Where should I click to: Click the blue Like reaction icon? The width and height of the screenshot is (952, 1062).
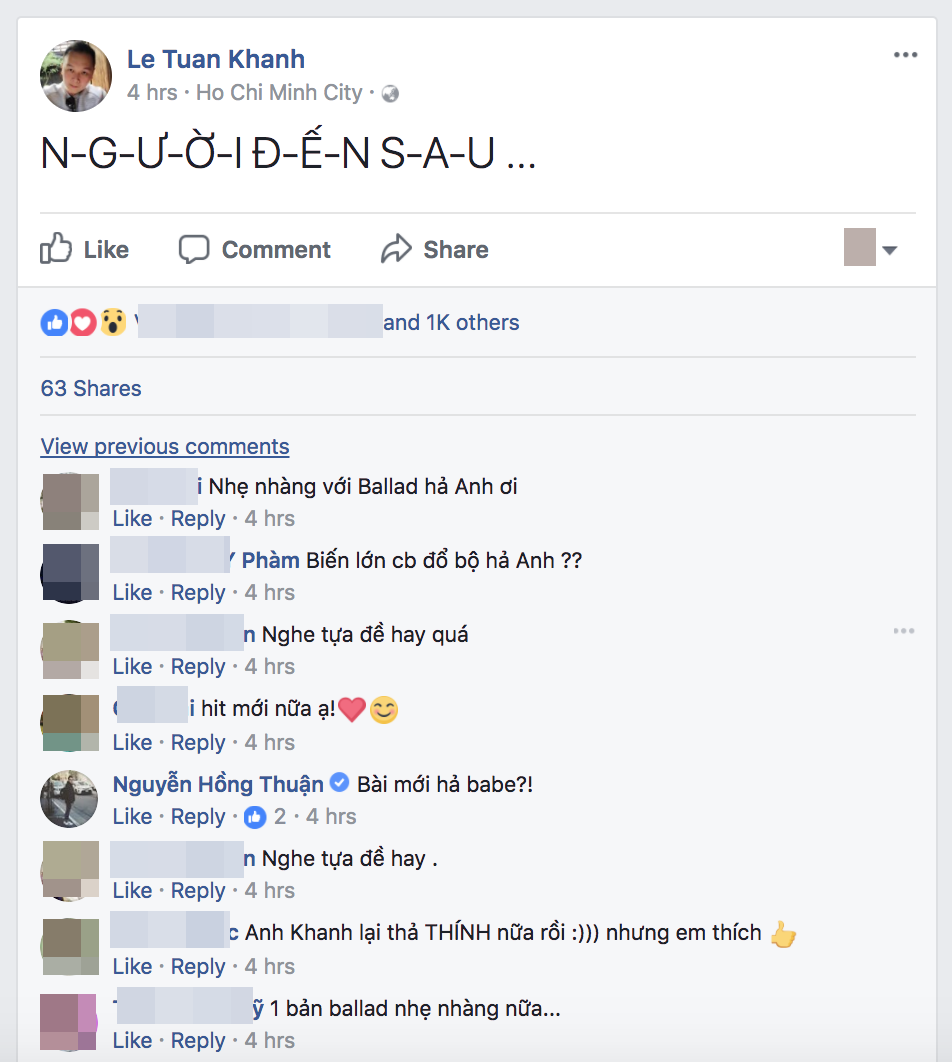click(x=54, y=322)
